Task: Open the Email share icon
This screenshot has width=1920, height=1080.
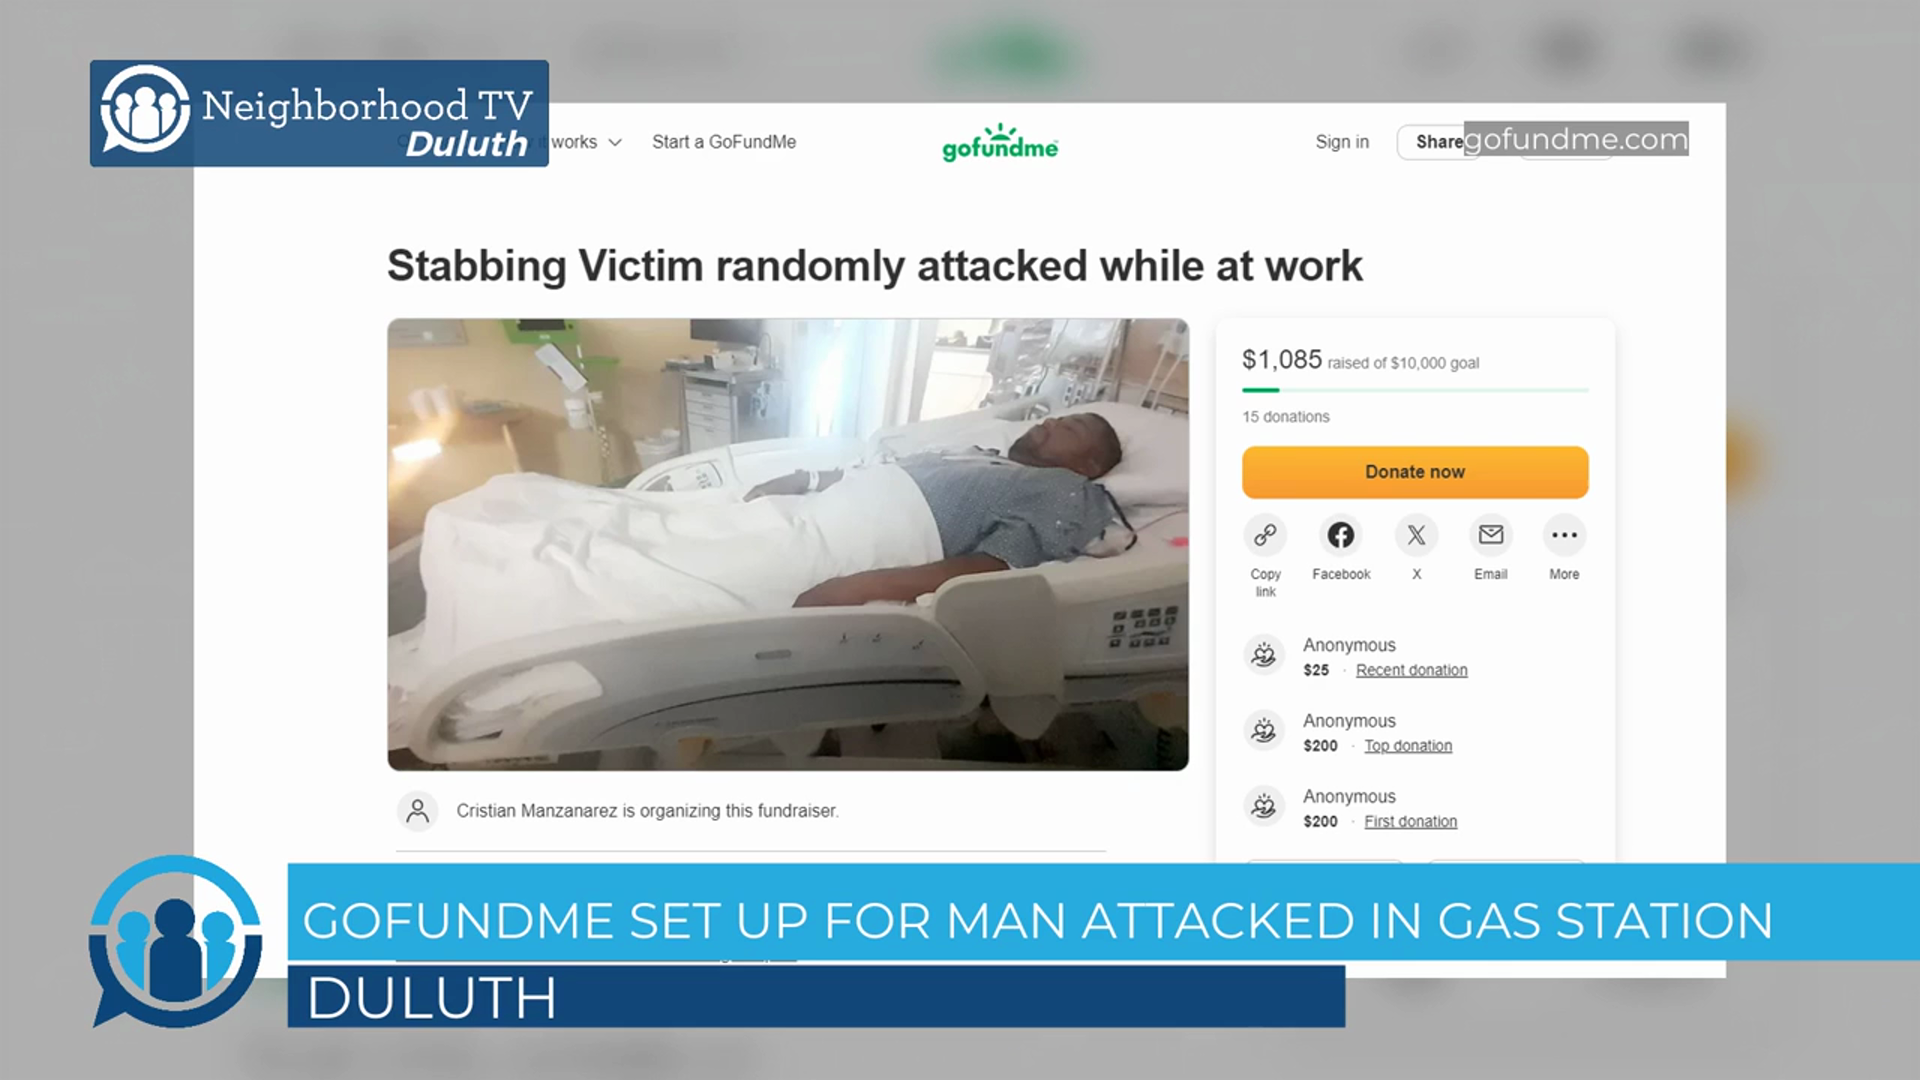Action: coord(1490,535)
